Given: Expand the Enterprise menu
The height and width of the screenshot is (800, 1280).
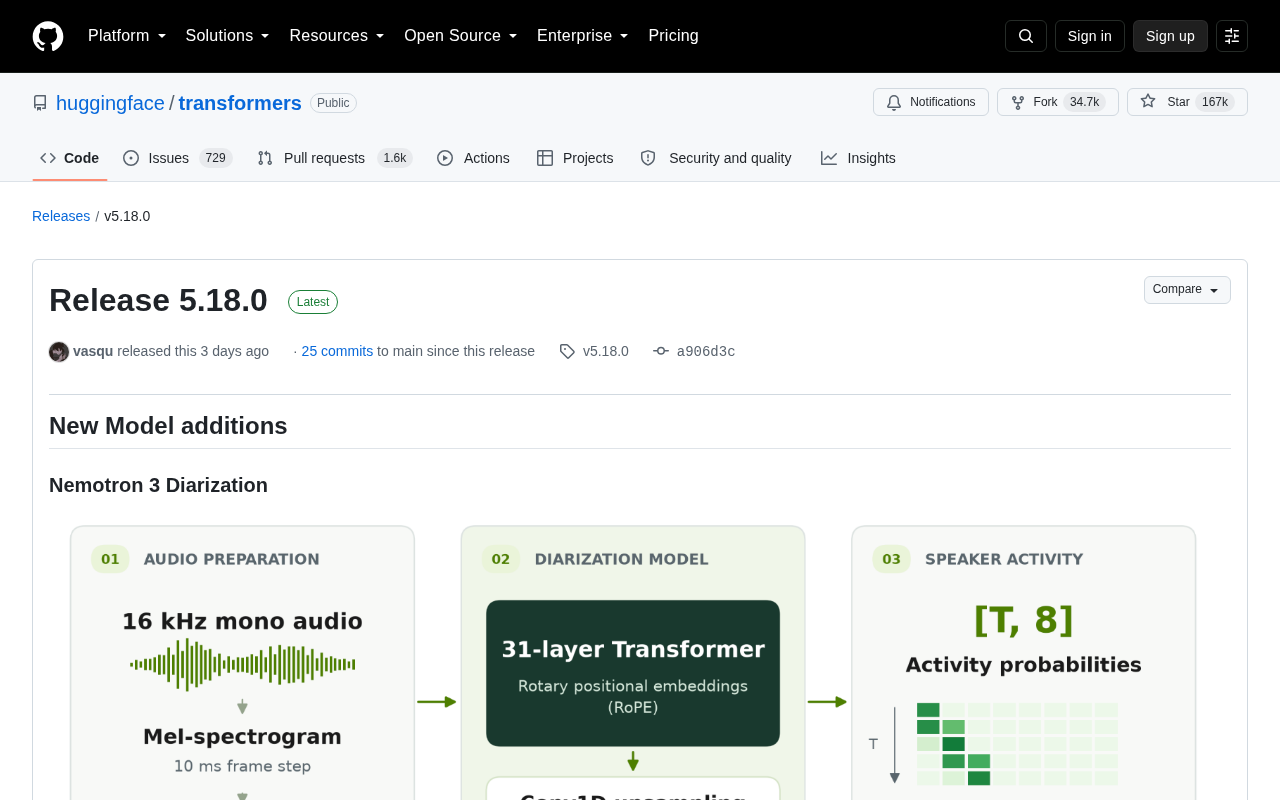Looking at the screenshot, I should point(583,36).
